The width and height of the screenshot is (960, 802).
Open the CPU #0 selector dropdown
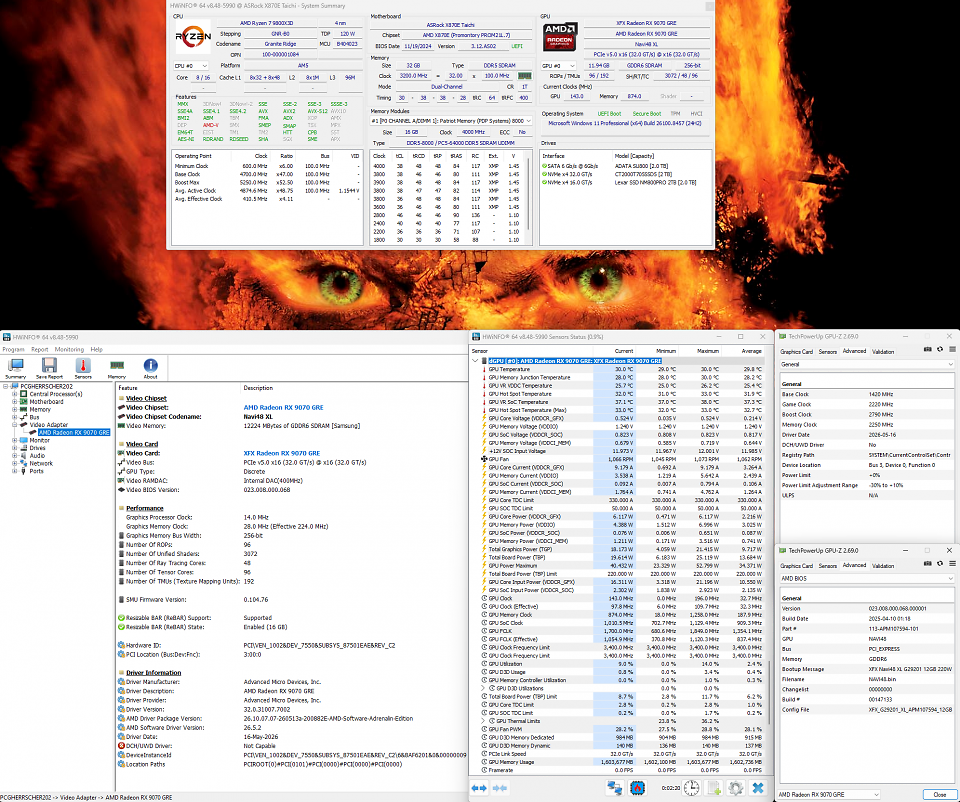pos(191,66)
